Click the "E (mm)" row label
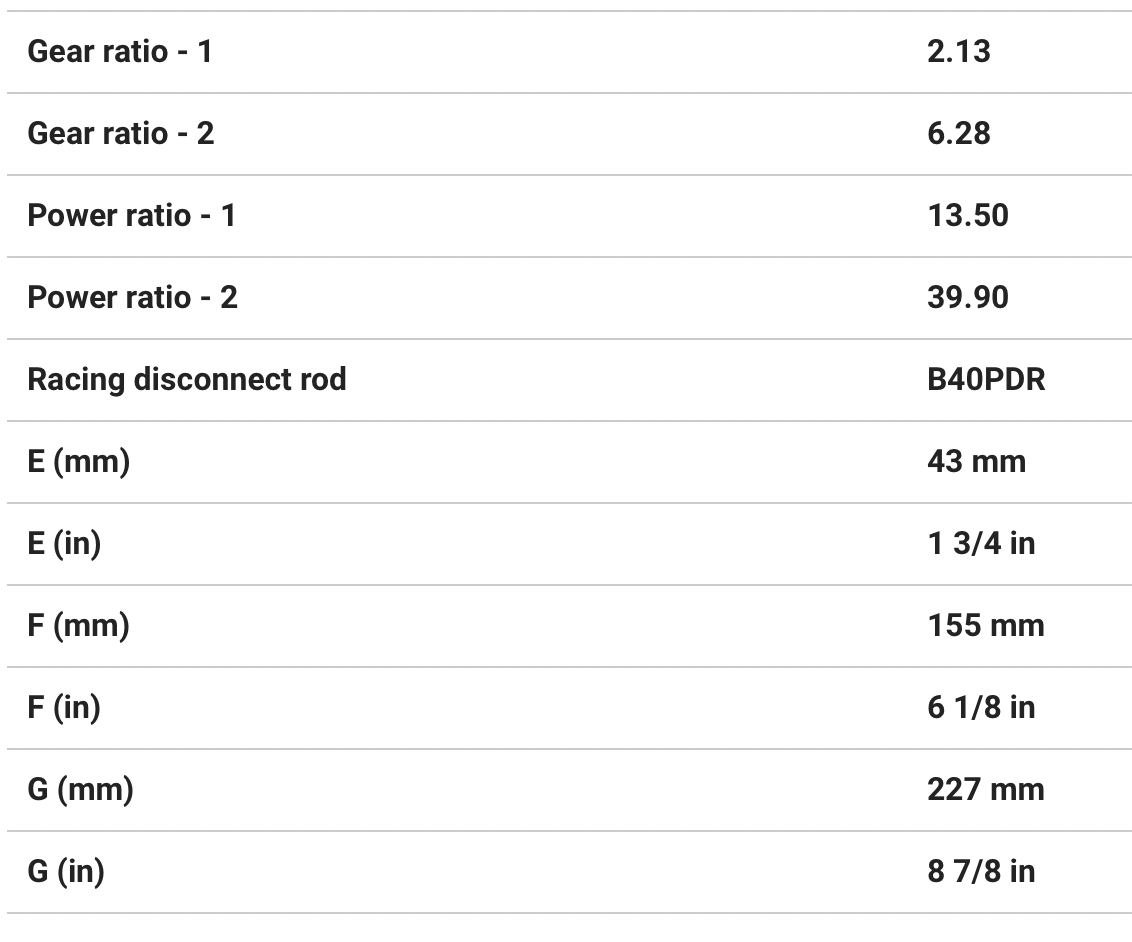Screen dimensions: 1132x942 [78, 462]
